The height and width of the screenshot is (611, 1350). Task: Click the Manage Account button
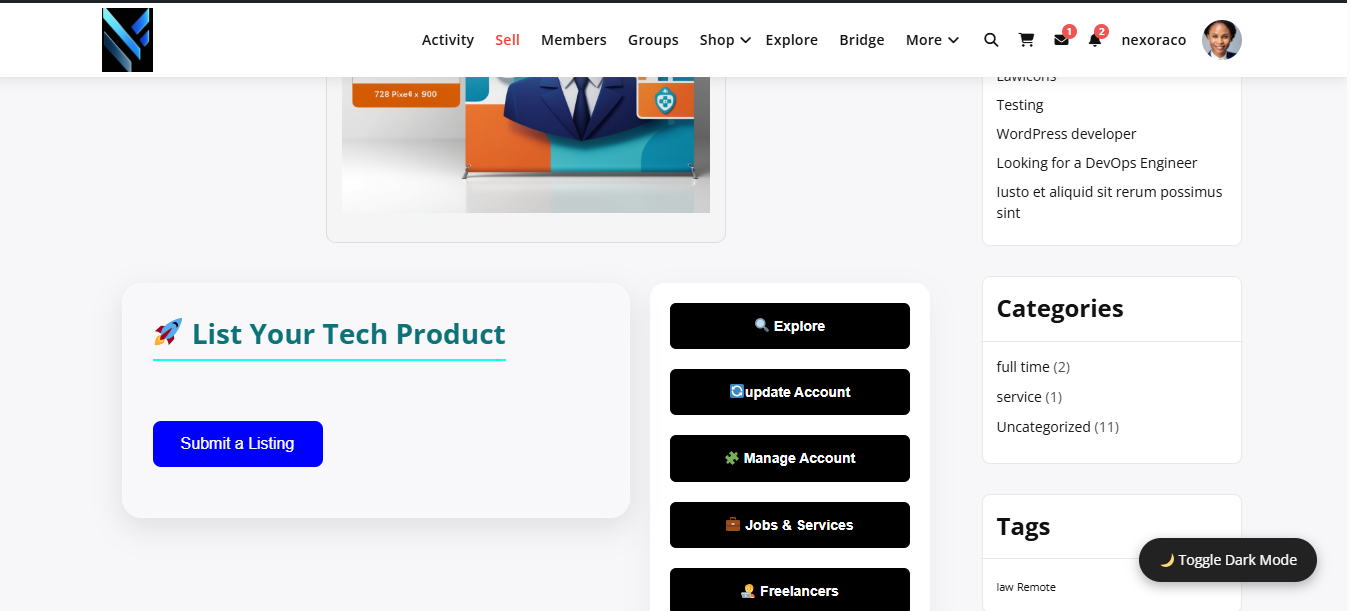[790, 458]
